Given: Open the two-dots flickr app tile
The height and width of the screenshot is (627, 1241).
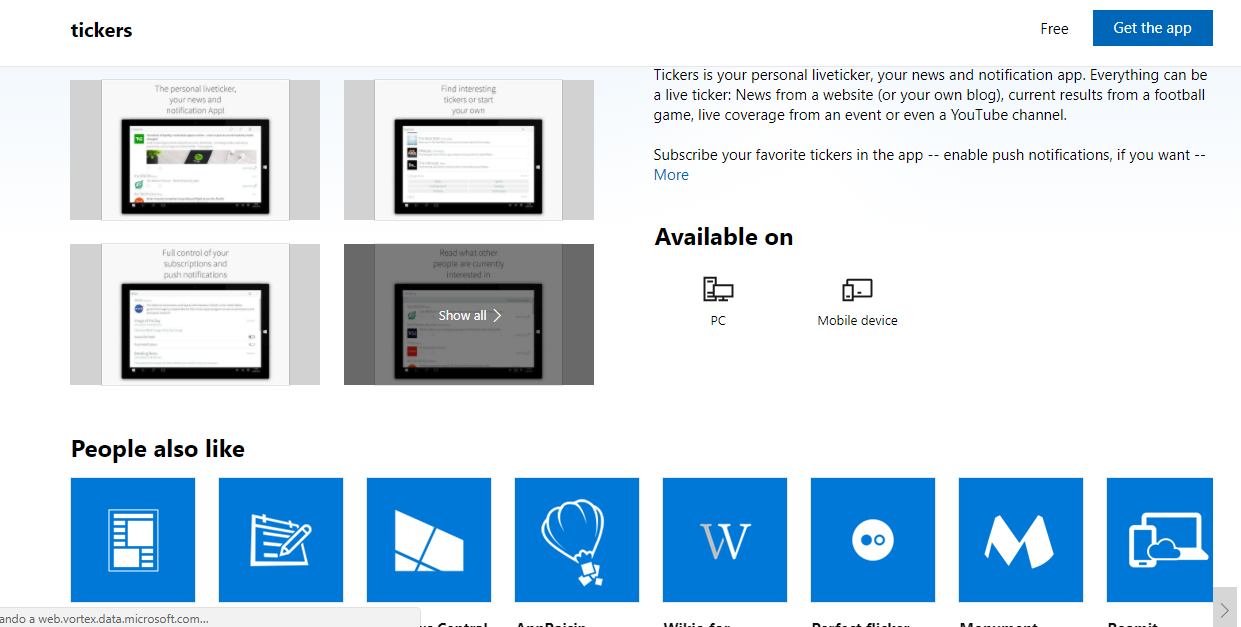Looking at the screenshot, I should (x=873, y=540).
